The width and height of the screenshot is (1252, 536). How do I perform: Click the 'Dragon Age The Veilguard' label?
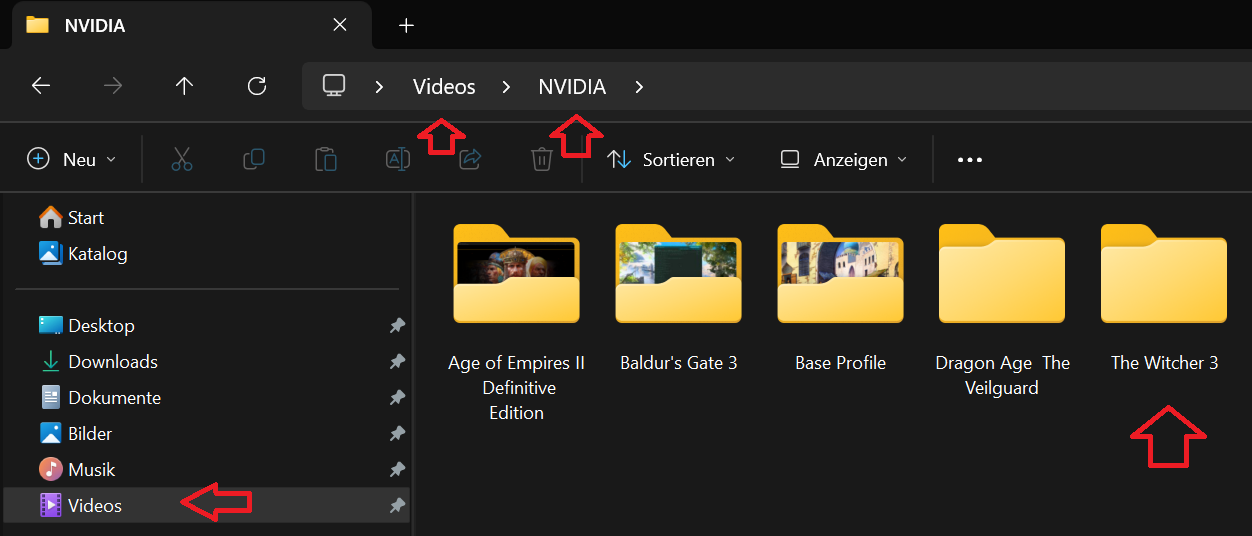tap(1002, 375)
